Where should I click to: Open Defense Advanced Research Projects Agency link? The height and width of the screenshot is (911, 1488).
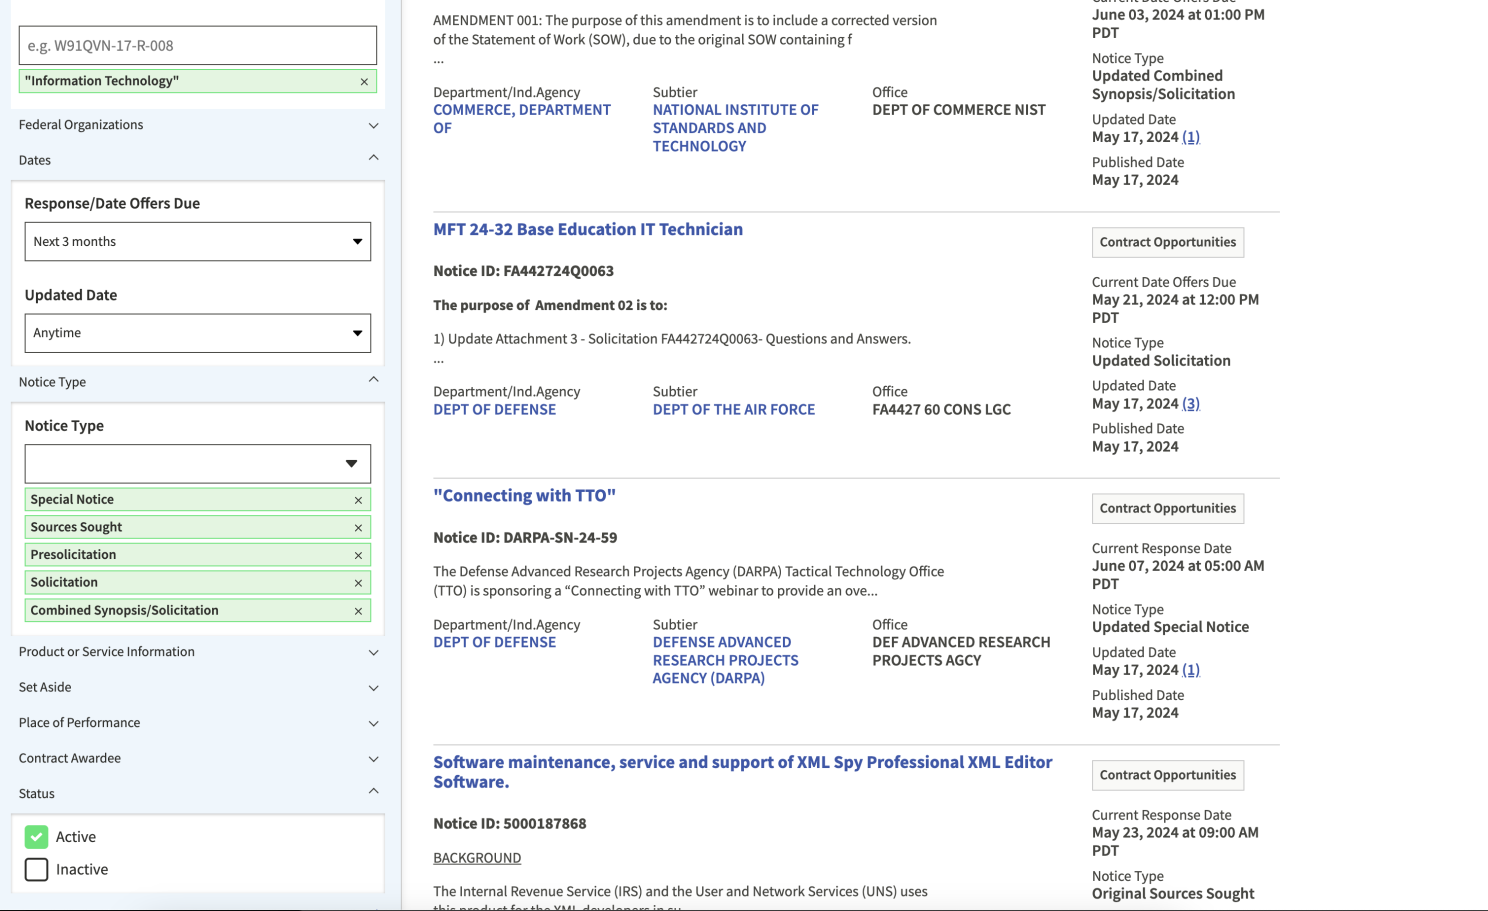[x=726, y=661]
